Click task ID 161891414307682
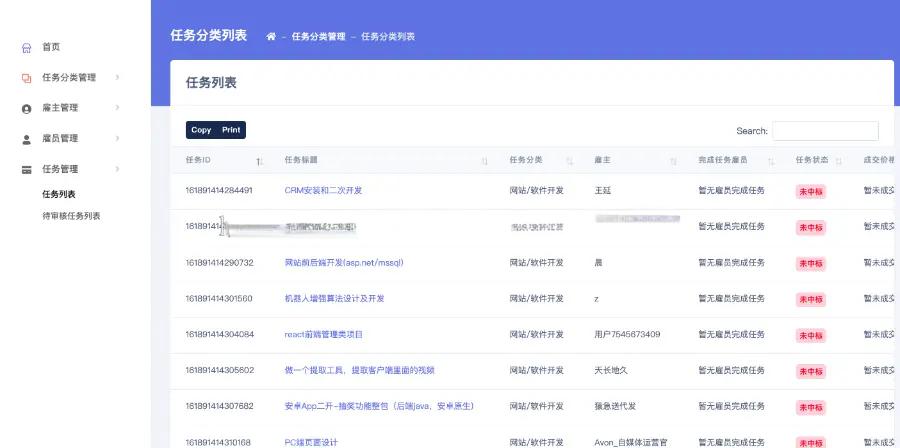The width and height of the screenshot is (900, 448). [219, 406]
